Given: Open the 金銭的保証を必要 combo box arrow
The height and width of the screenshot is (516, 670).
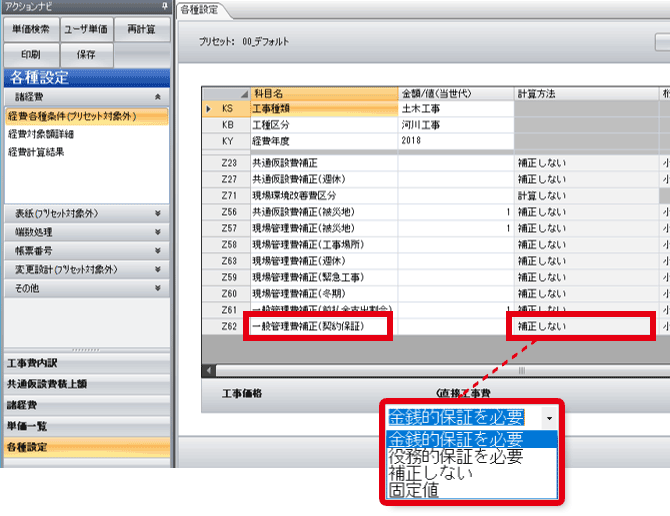Looking at the screenshot, I should 549,415.
